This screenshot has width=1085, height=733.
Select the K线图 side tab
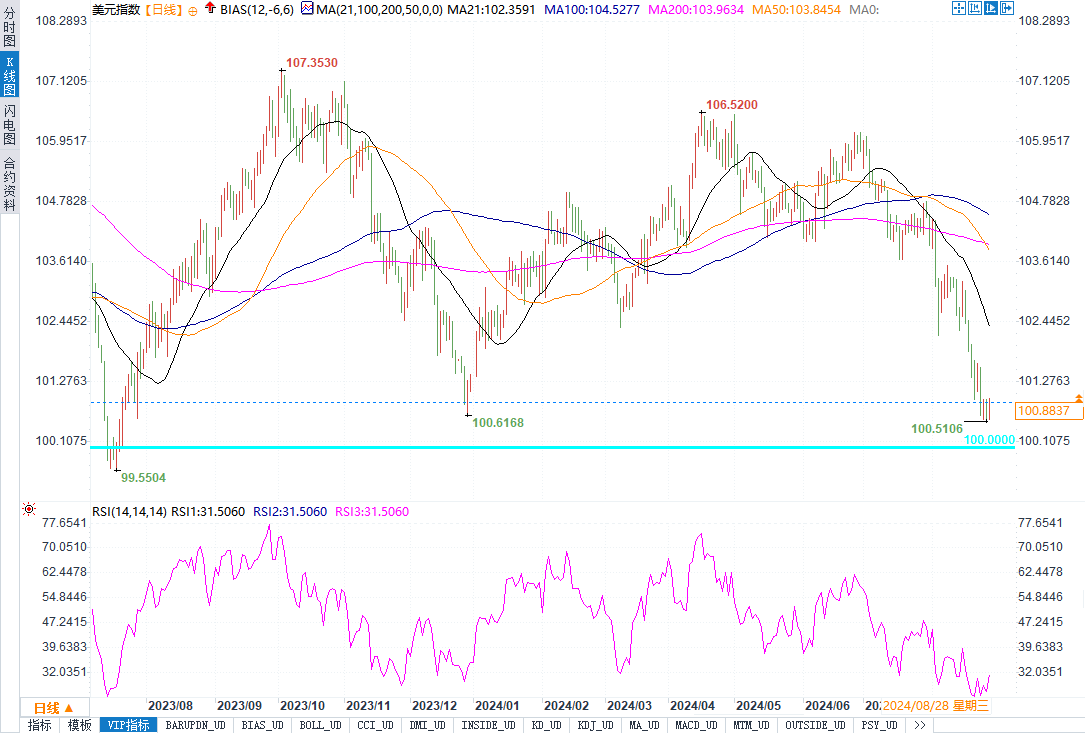pos(9,76)
